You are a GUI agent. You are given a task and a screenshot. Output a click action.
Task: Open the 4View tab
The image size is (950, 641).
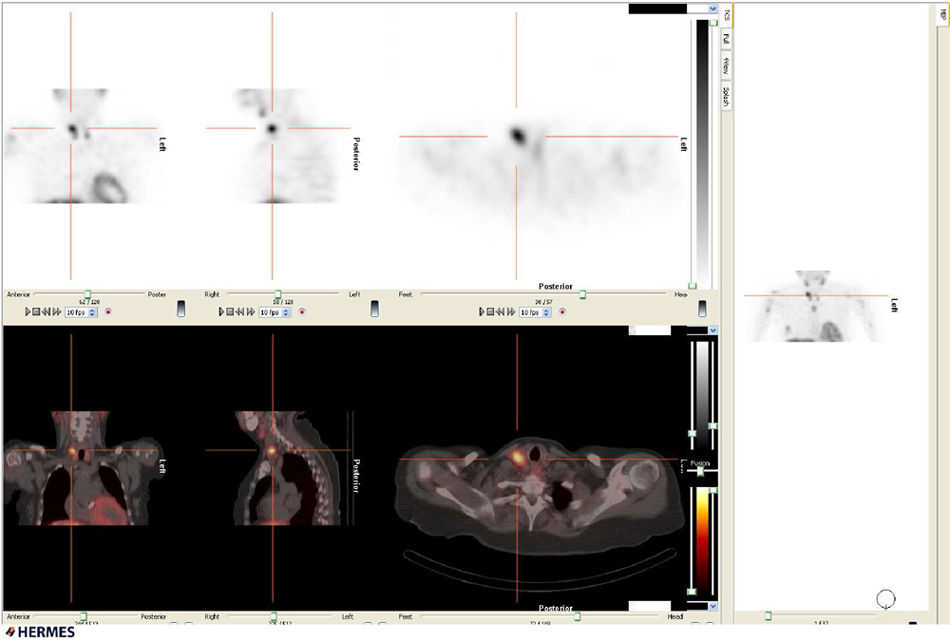pos(726,67)
